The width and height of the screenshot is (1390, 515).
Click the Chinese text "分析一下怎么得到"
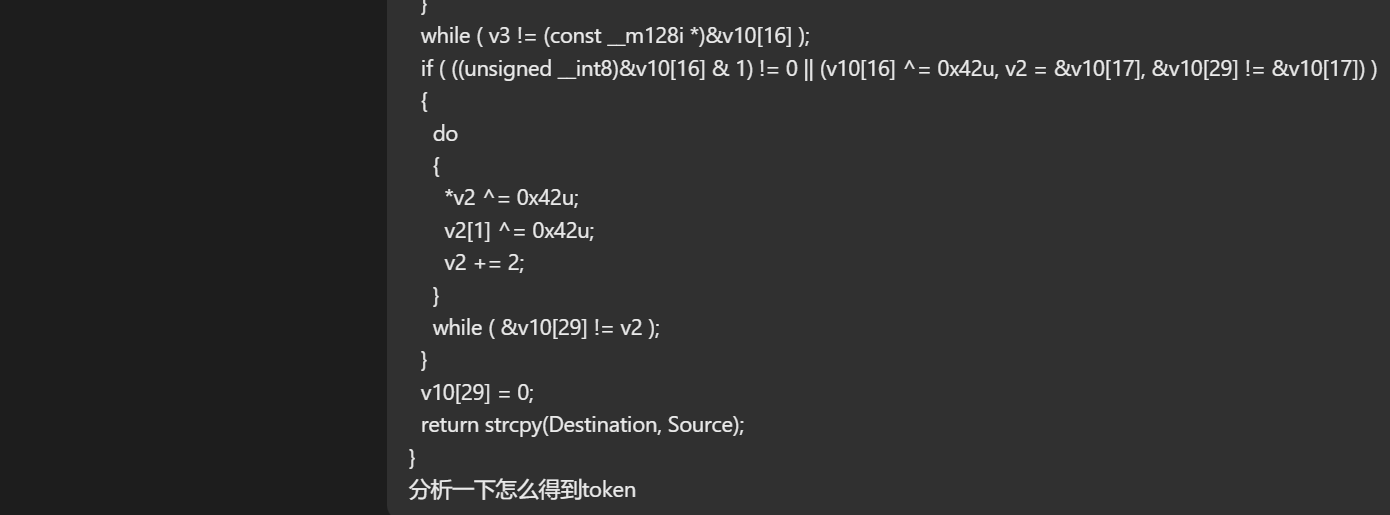pos(494,490)
